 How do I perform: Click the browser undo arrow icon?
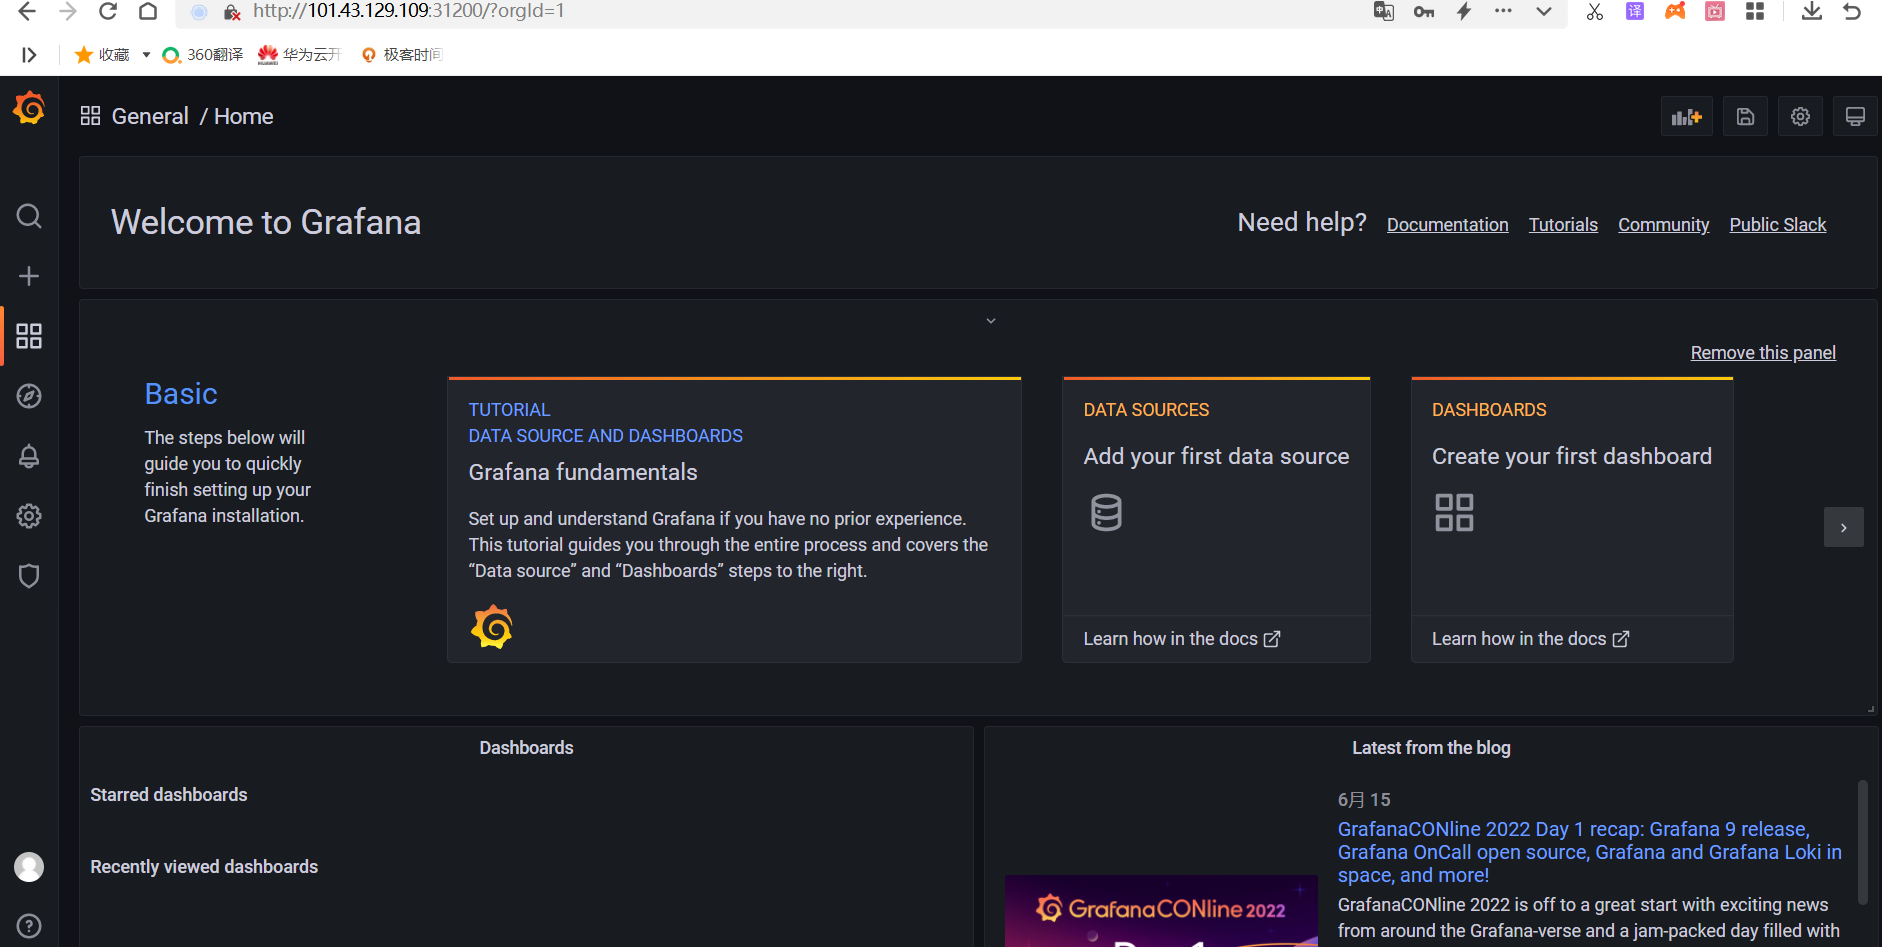click(x=1852, y=11)
